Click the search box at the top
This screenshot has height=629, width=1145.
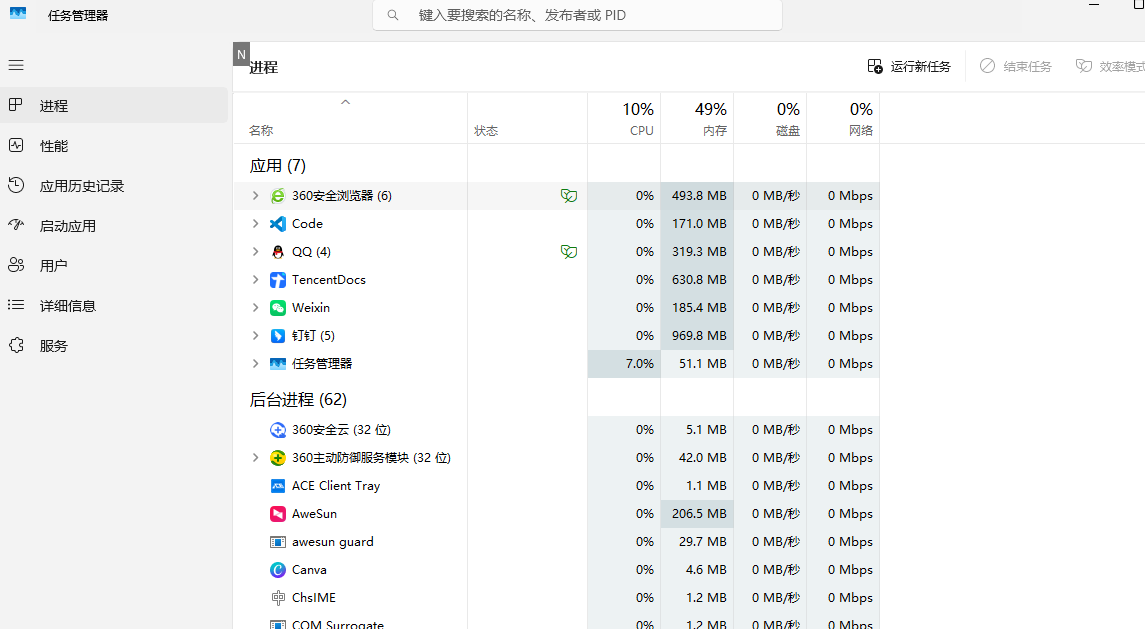[x=578, y=15]
